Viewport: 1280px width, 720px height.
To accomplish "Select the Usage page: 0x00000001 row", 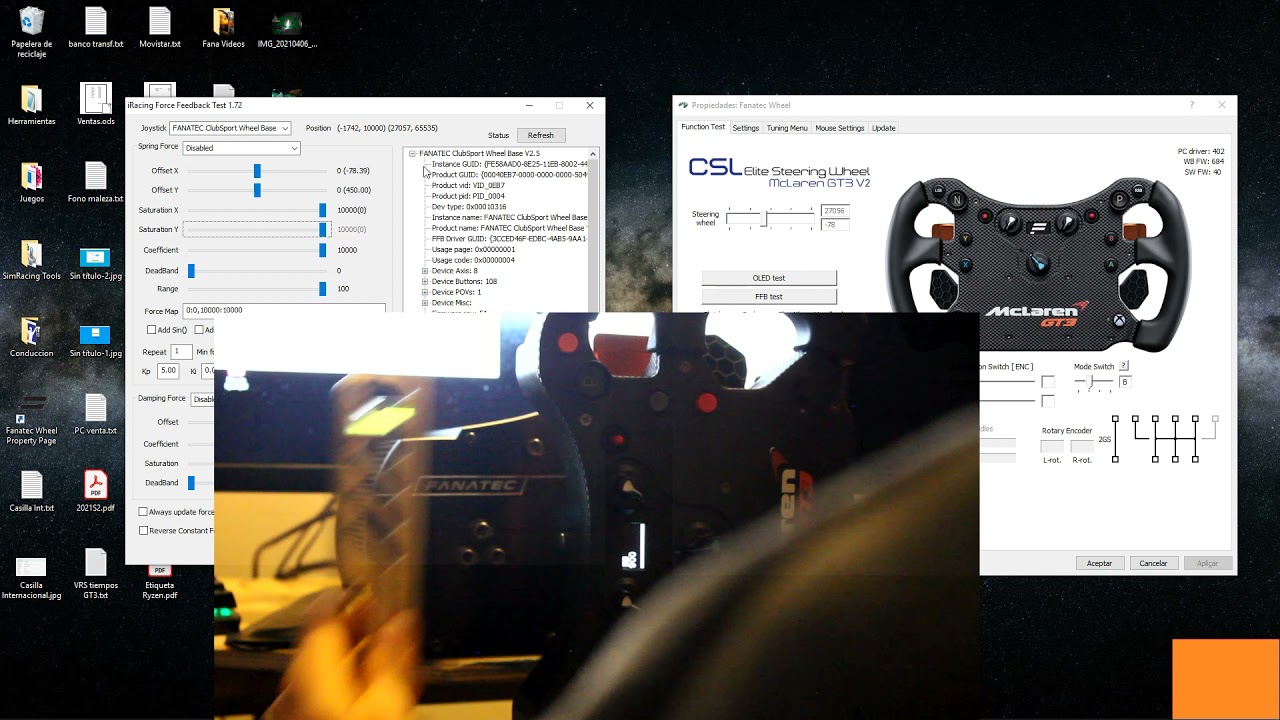I will 473,249.
